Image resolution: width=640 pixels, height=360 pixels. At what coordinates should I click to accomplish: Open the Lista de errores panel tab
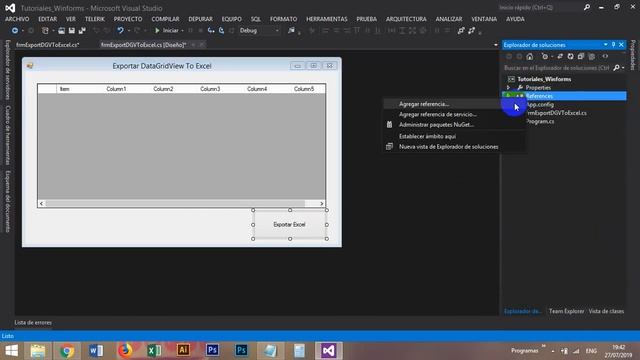[x=33, y=322]
